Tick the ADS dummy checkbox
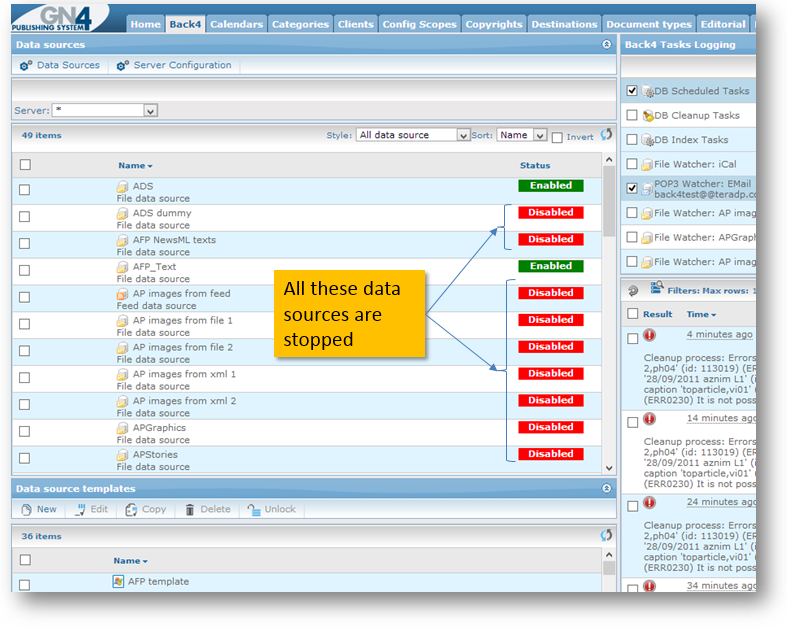This screenshot has height=628, width=787. pyautogui.click(x=25, y=217)
